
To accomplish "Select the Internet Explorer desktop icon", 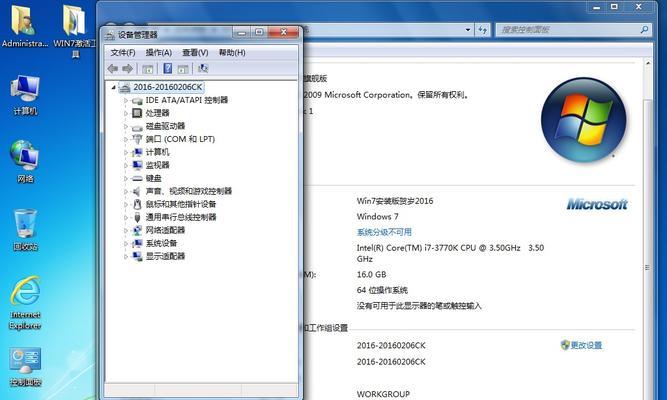I will click(25, 303).
